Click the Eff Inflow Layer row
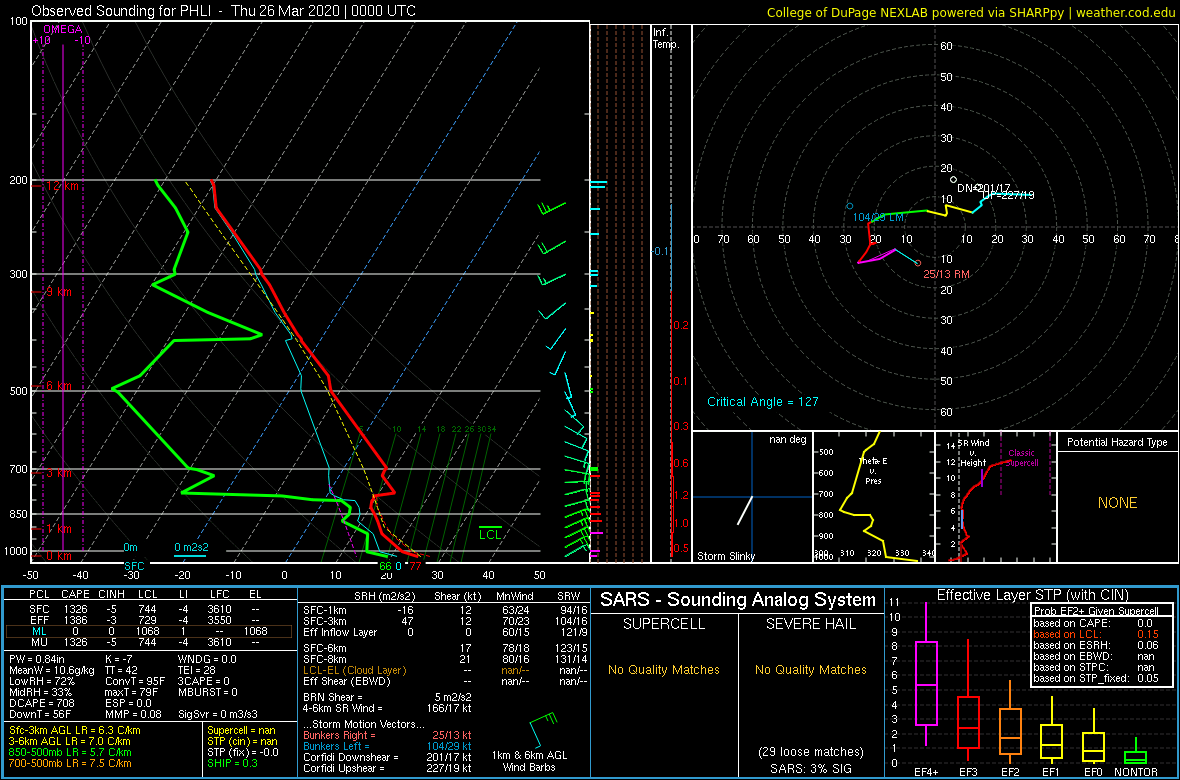1180x780 pixels. pyautogui.click(x=444, y=632)
